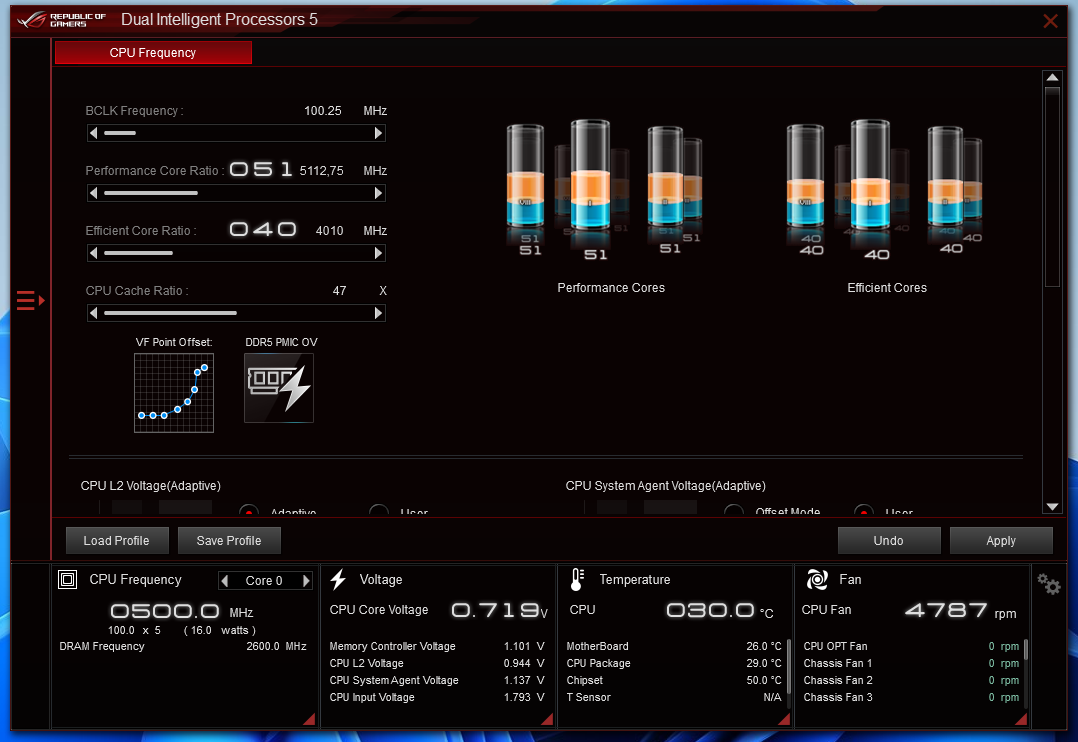This screenshot has width=1078, height=742.
Task: Expand Voltage monitor via red corner triangle
Action: pyautogui.click(x=547, y=719)
